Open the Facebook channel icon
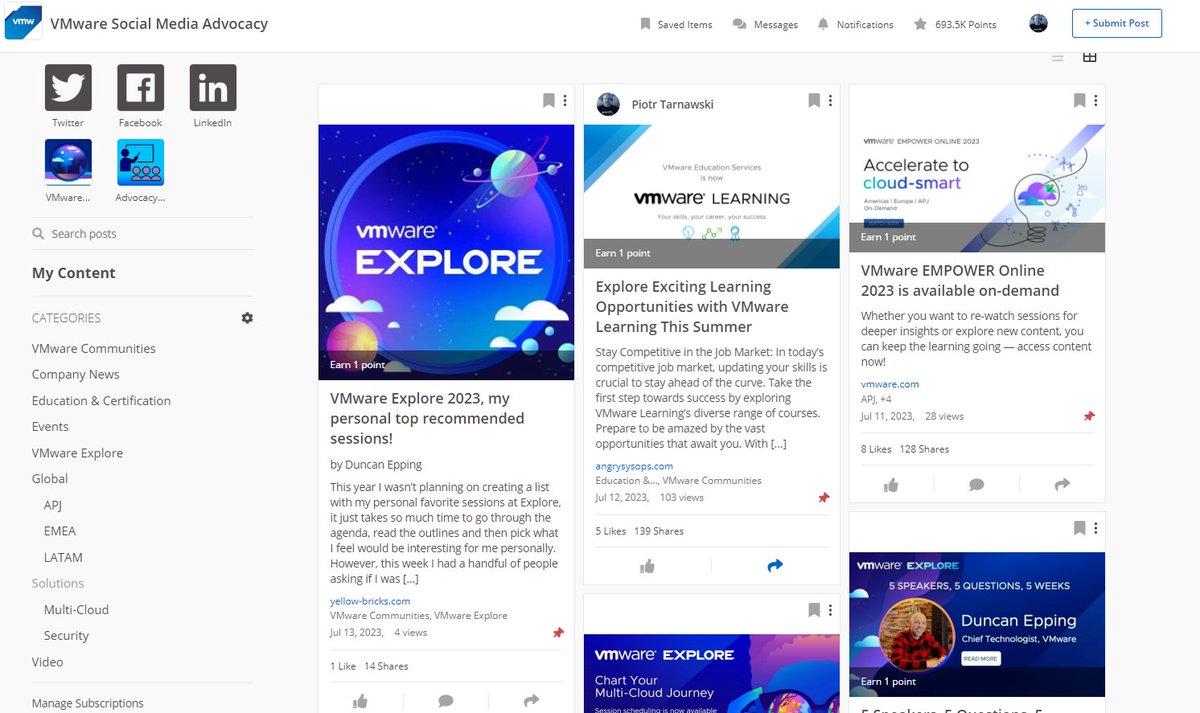The height and width of the screenshot is (713, 1200). point(140,88)
